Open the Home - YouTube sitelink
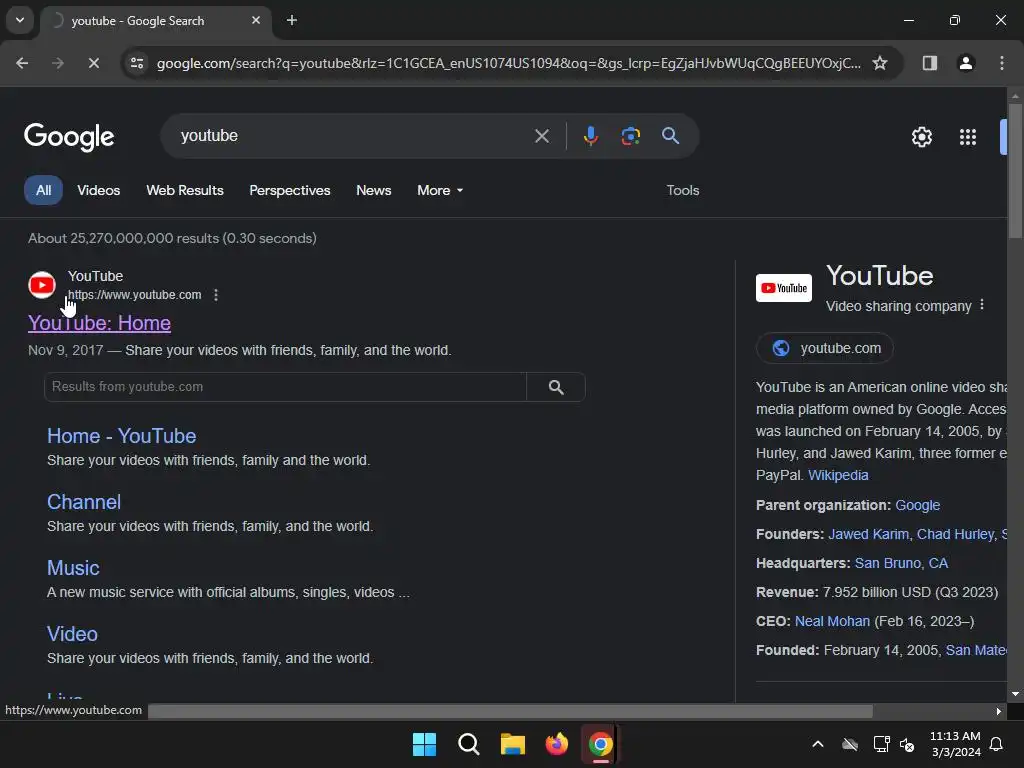 point(121,436)
